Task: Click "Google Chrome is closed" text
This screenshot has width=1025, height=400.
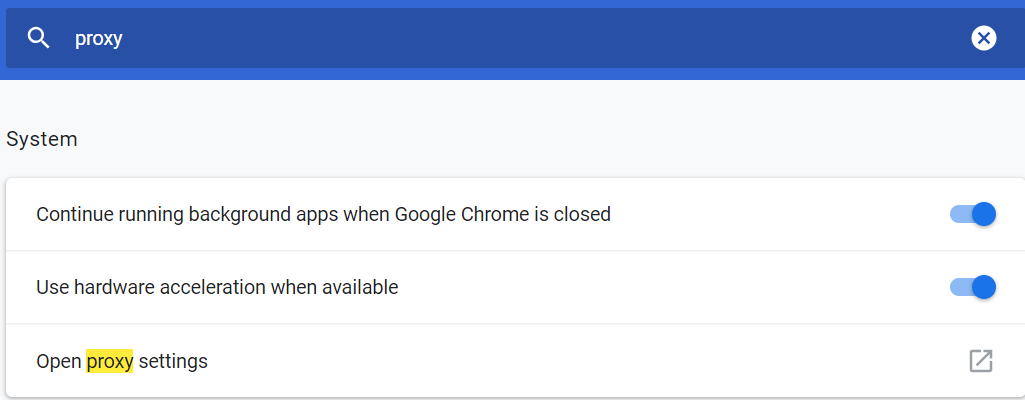Action: tap(502, 214)
